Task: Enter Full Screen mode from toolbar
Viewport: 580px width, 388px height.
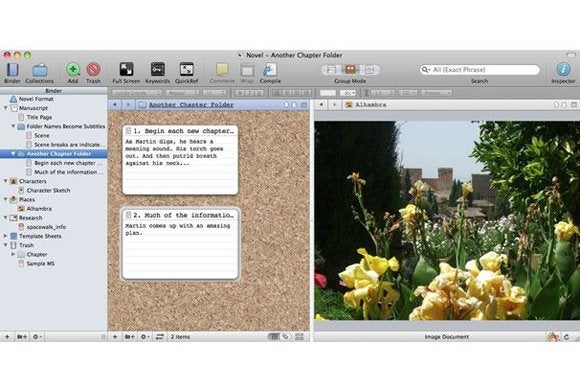Action: pyautogui.click(x=126, y=73)
